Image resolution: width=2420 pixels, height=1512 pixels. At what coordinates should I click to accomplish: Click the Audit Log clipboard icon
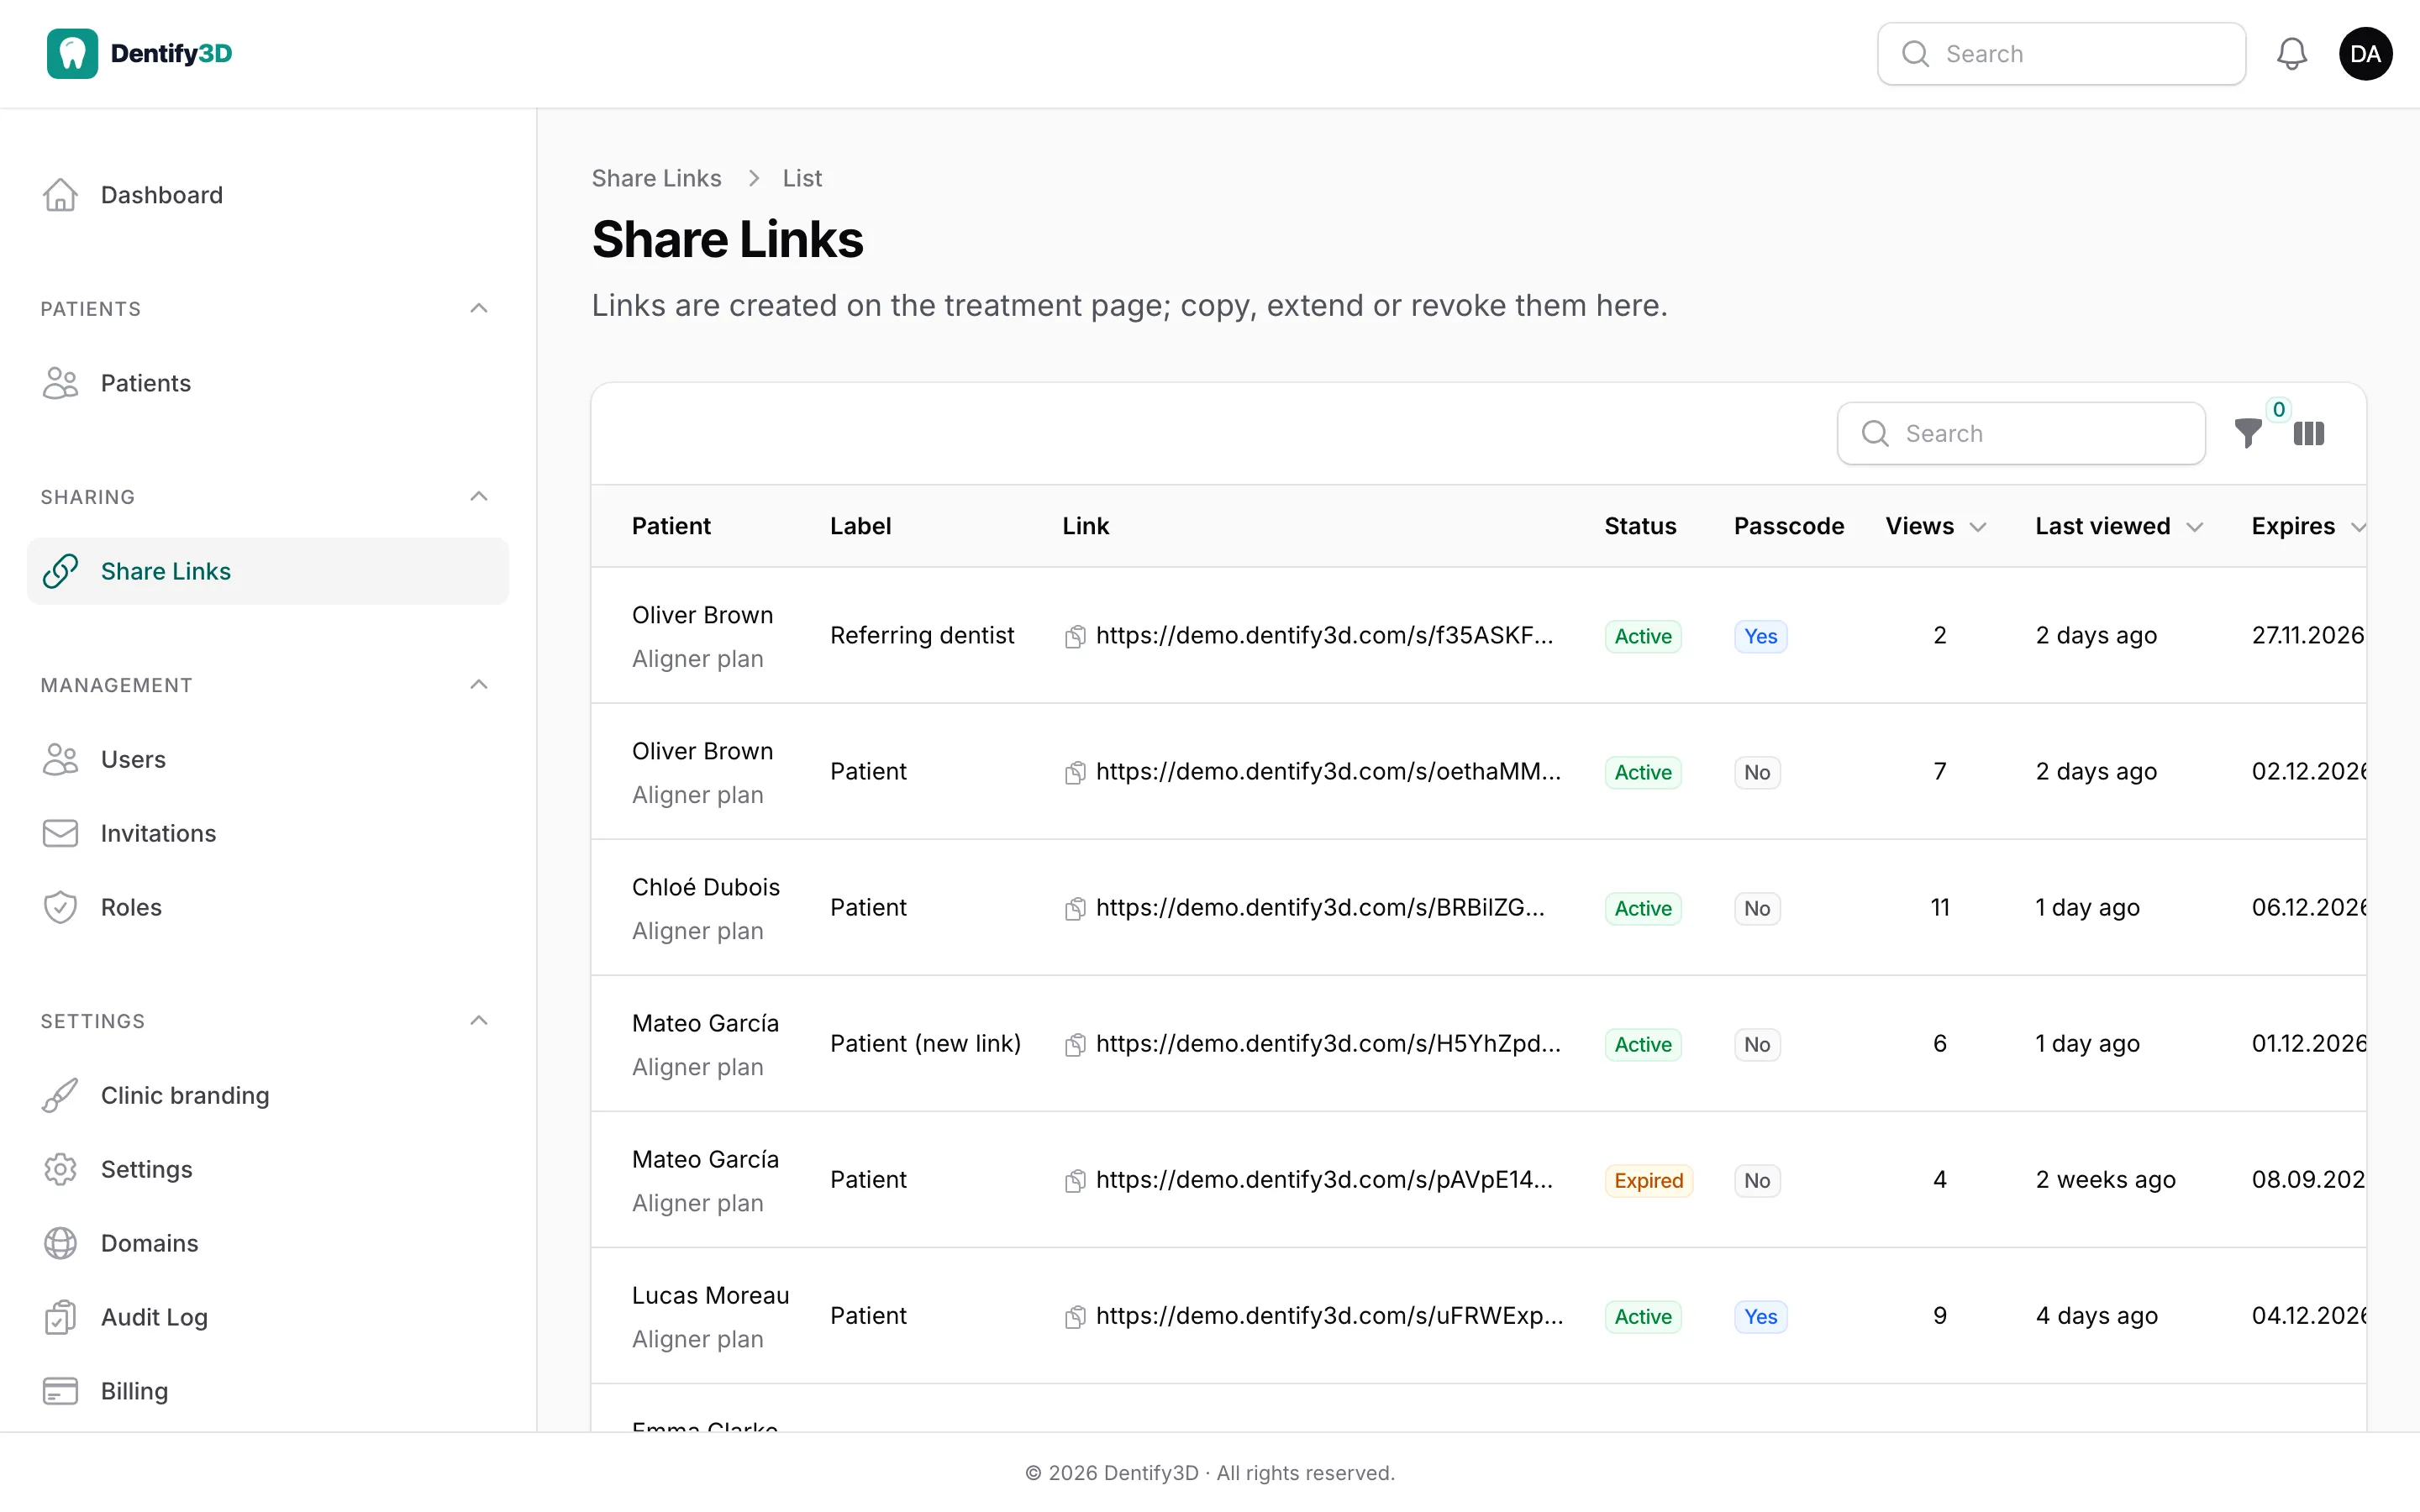tap(60, 1317)
